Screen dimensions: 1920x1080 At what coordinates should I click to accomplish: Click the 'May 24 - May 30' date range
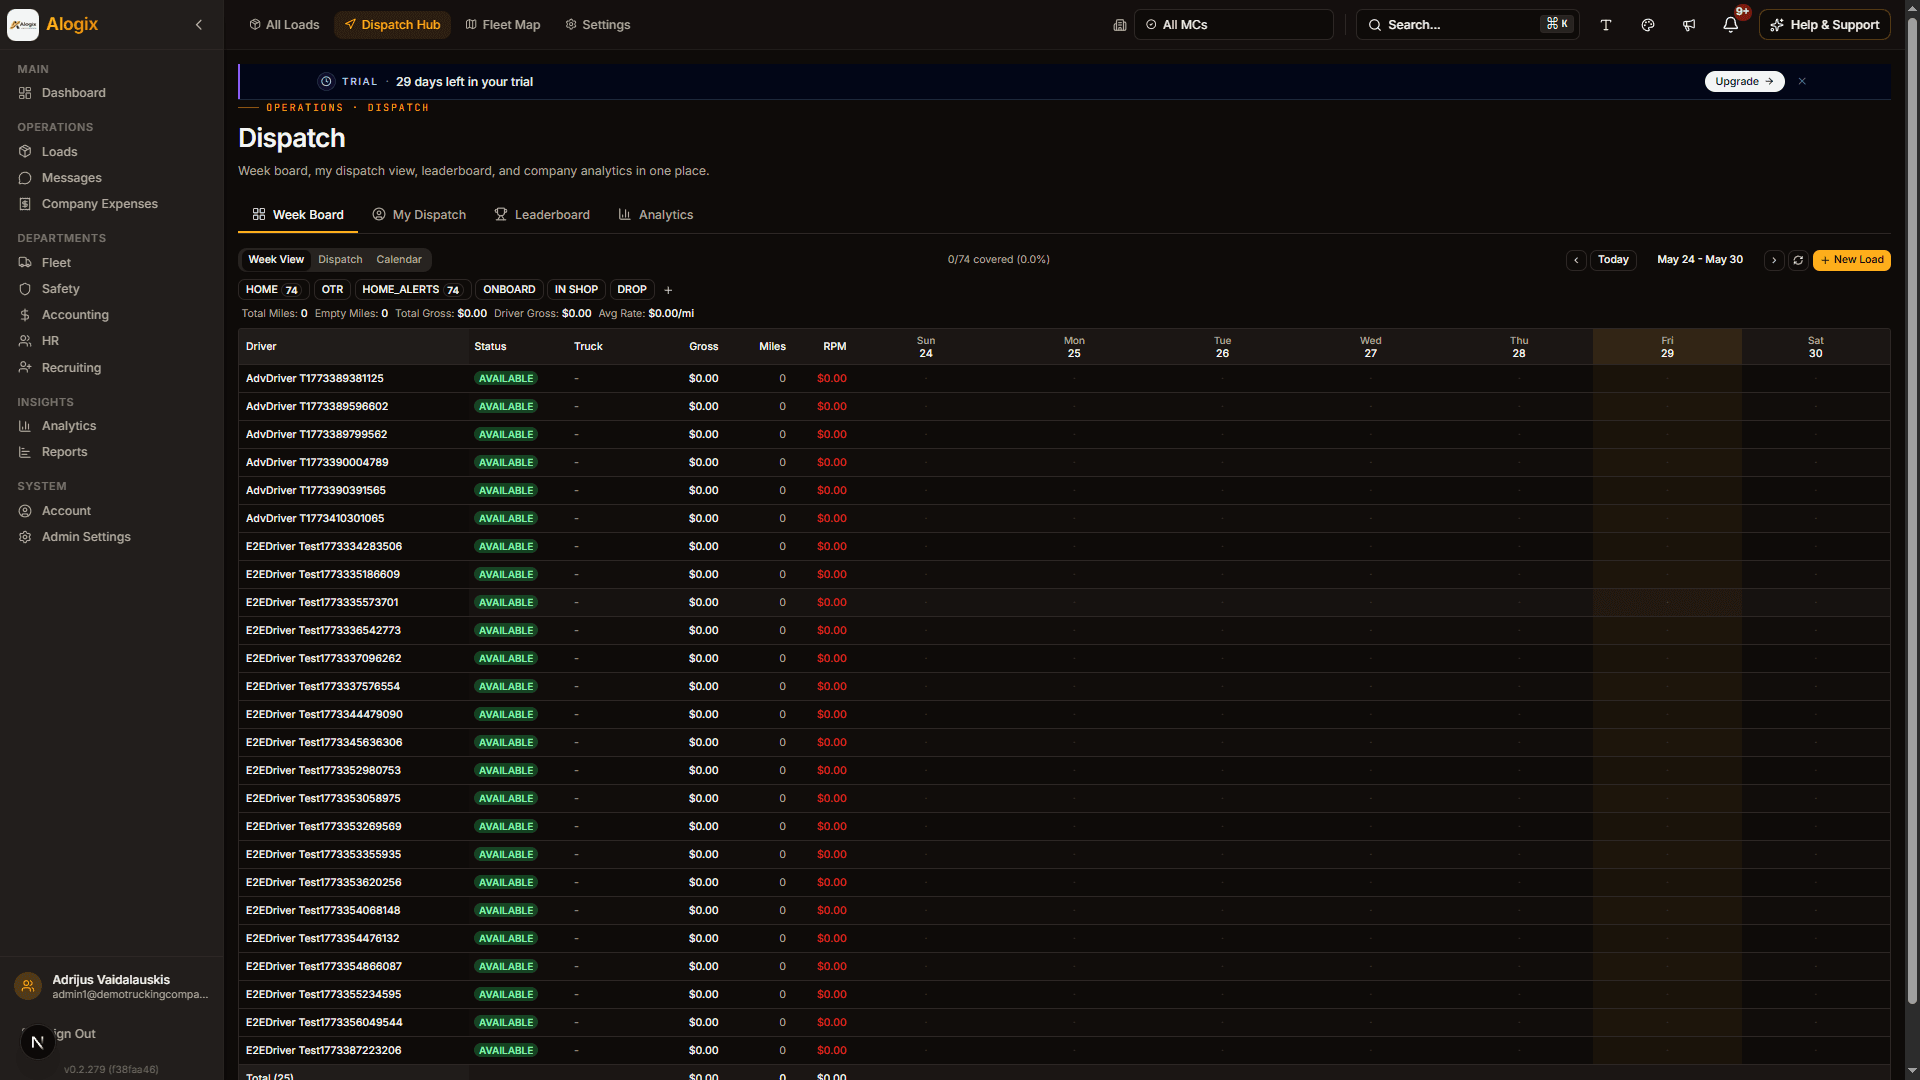1699,260
